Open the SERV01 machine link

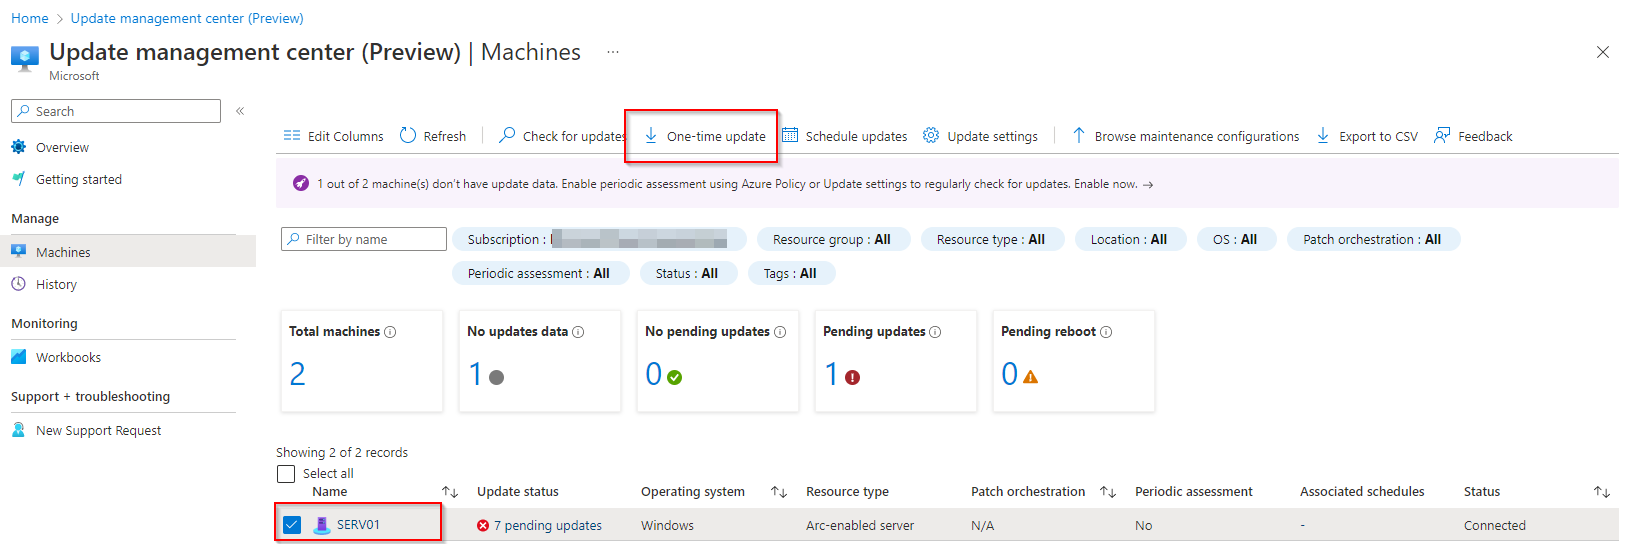[x=358, y=525]
